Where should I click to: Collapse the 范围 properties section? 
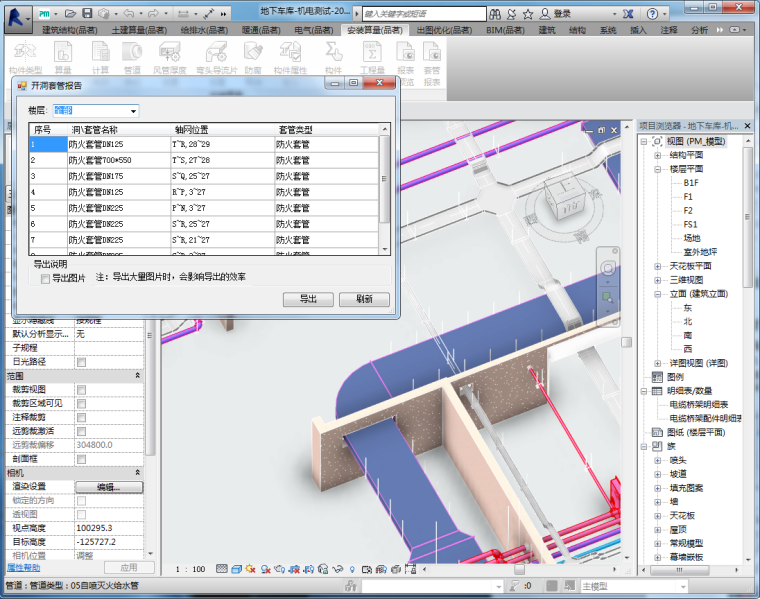coord(138,376)
